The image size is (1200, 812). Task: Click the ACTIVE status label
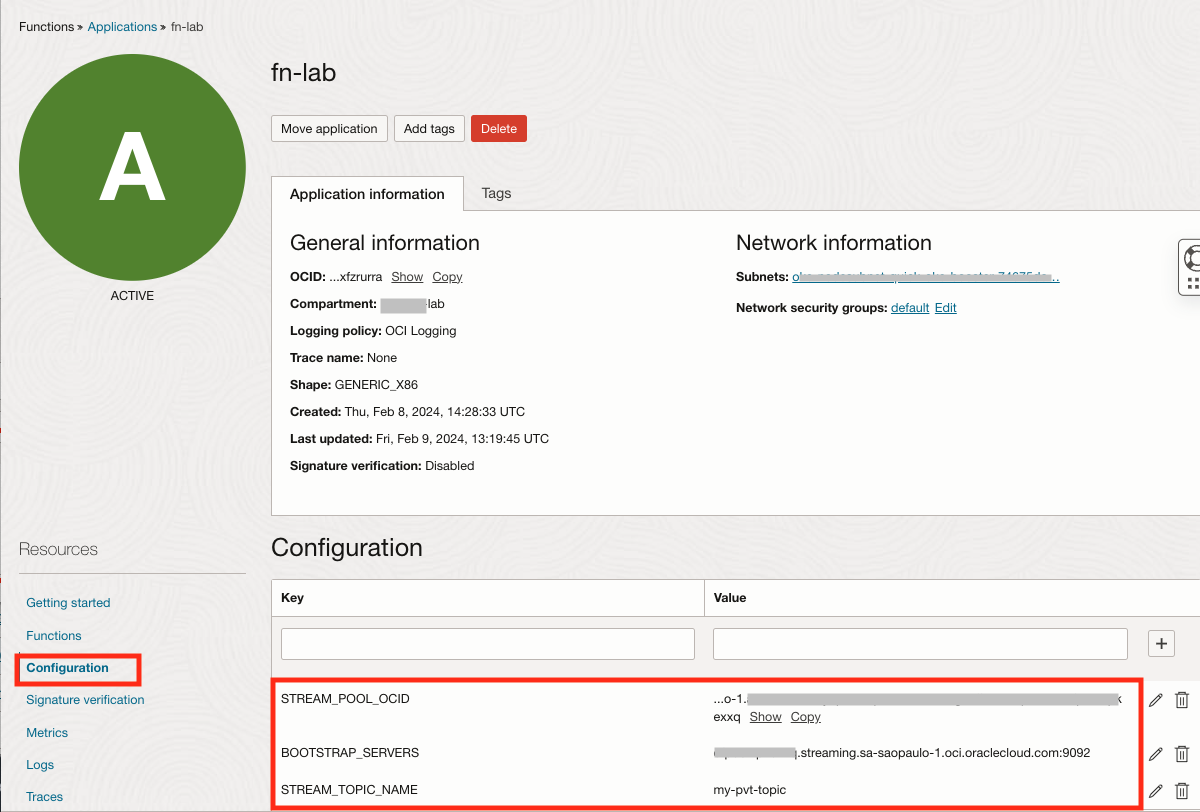click(132, 296)
